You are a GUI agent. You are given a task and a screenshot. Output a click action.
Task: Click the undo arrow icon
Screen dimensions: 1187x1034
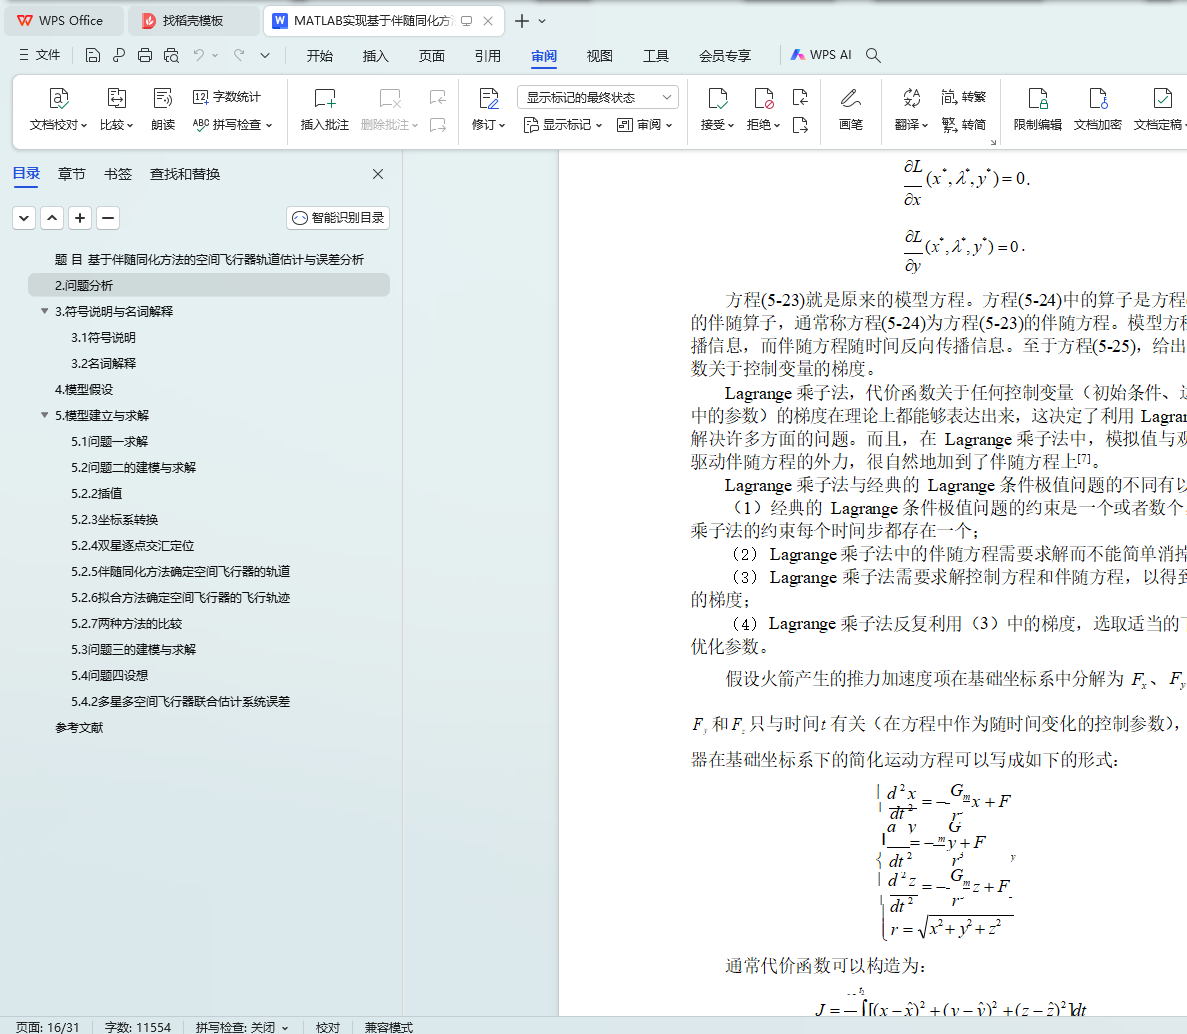click(x=198, y=55)
